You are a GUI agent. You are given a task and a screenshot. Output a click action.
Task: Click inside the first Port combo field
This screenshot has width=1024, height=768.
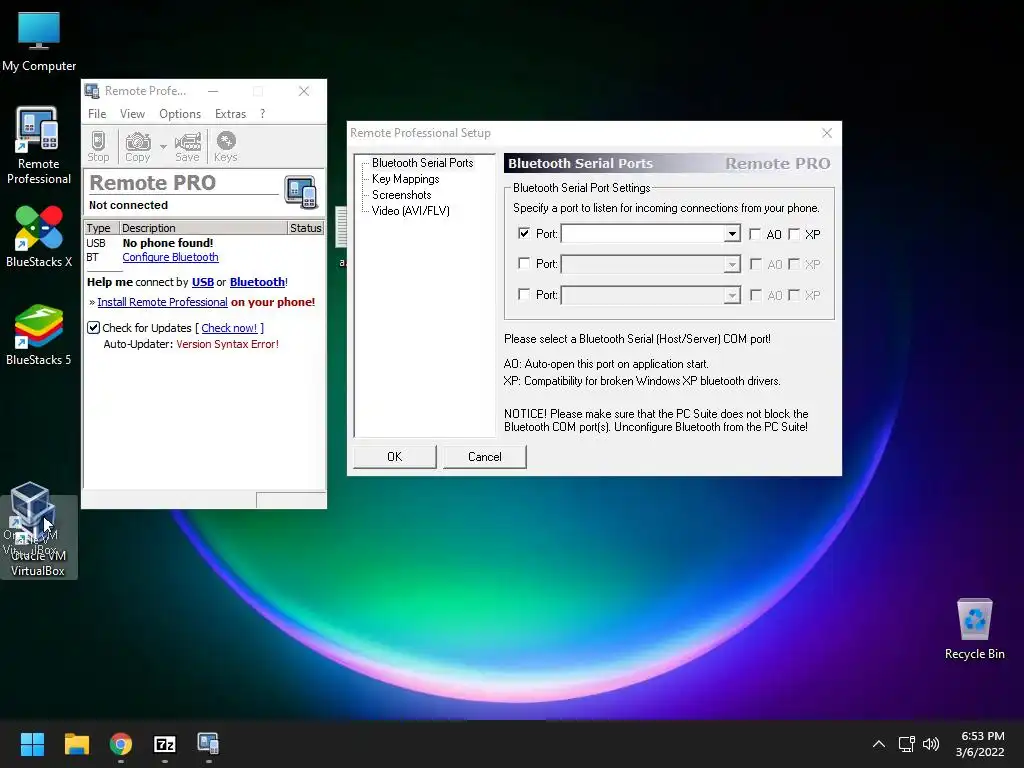643,234
